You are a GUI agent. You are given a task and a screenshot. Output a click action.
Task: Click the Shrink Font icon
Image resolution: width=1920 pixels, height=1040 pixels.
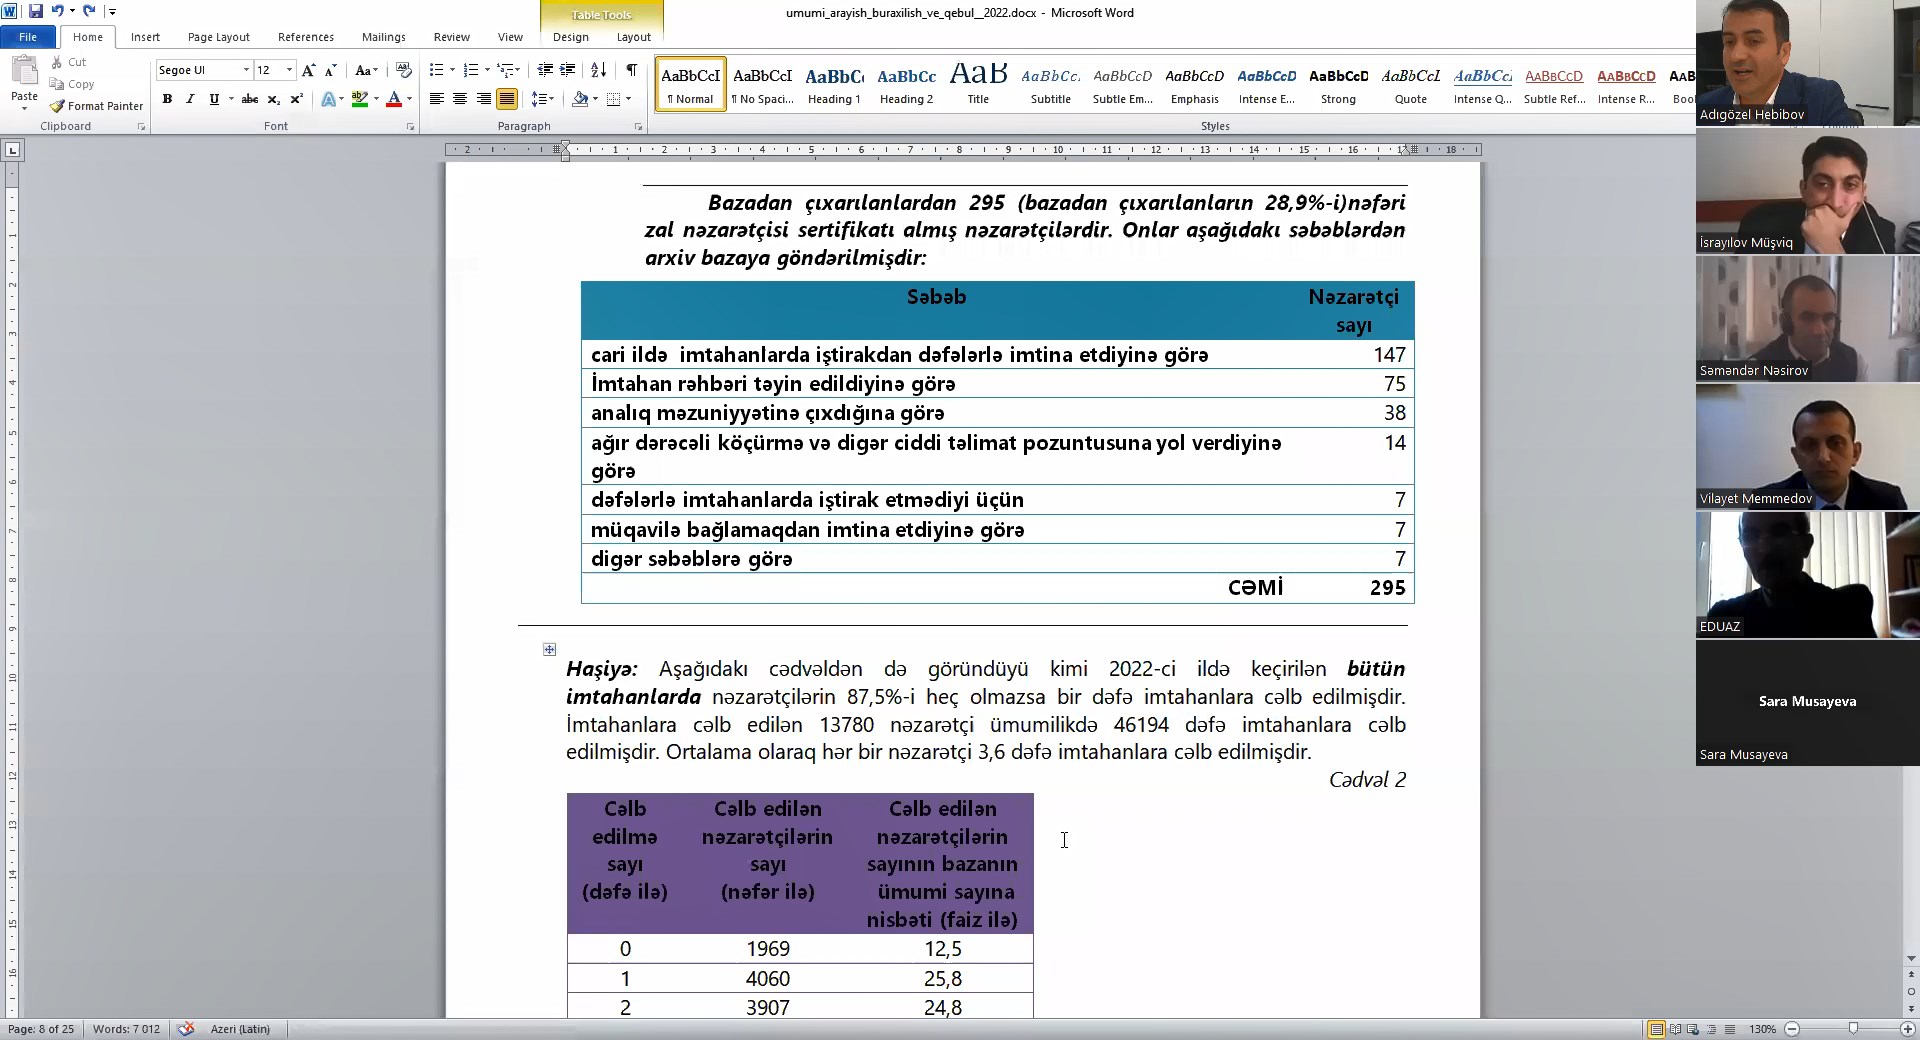pyautogui.click(x=331, y=70)
